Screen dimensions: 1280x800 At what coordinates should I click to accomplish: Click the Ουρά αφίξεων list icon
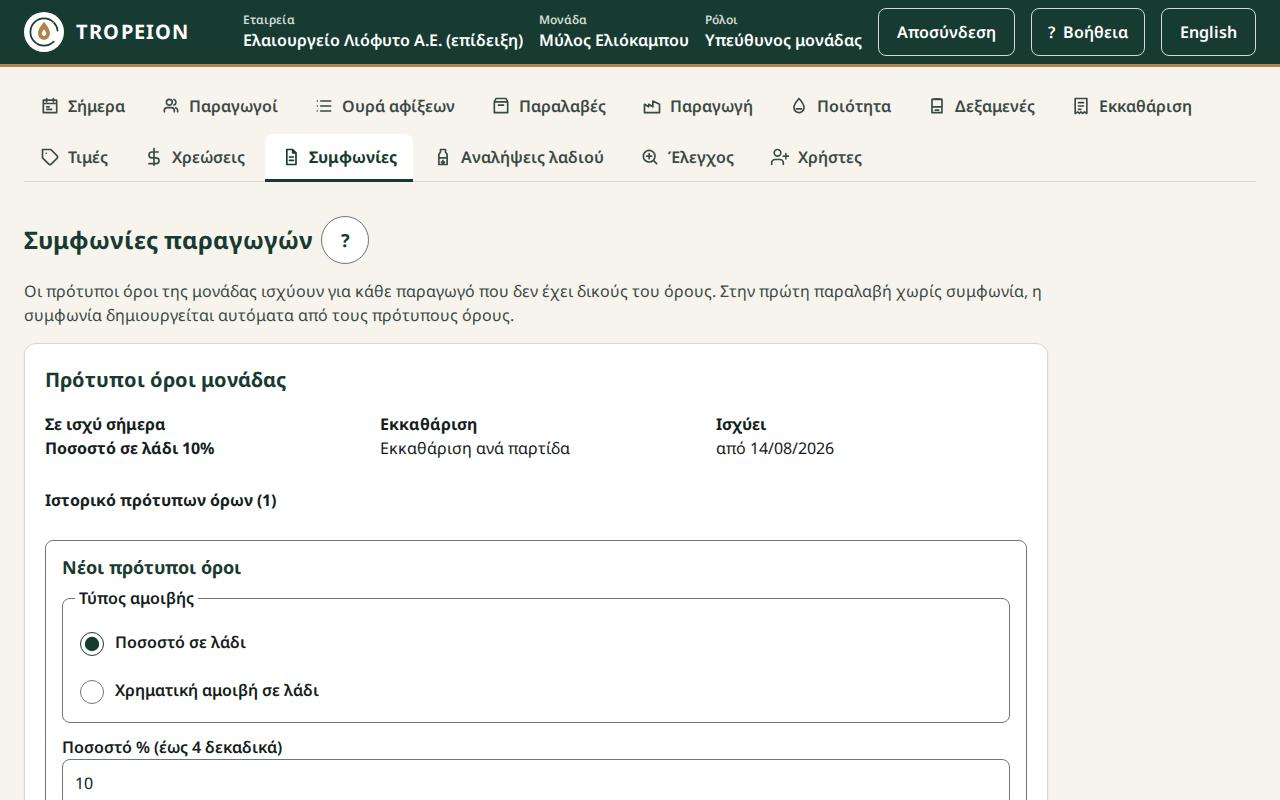click(x=324, y=106)
